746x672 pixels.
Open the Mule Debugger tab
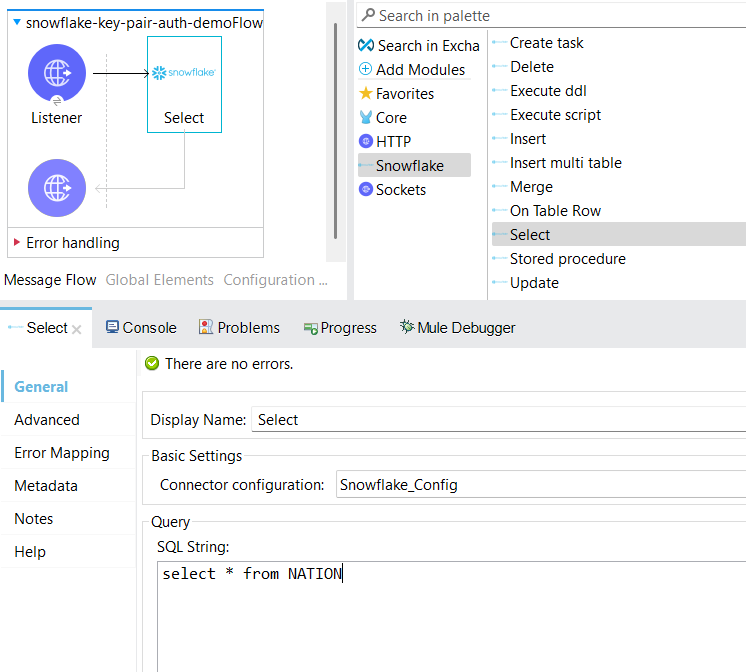click(457, 328)
